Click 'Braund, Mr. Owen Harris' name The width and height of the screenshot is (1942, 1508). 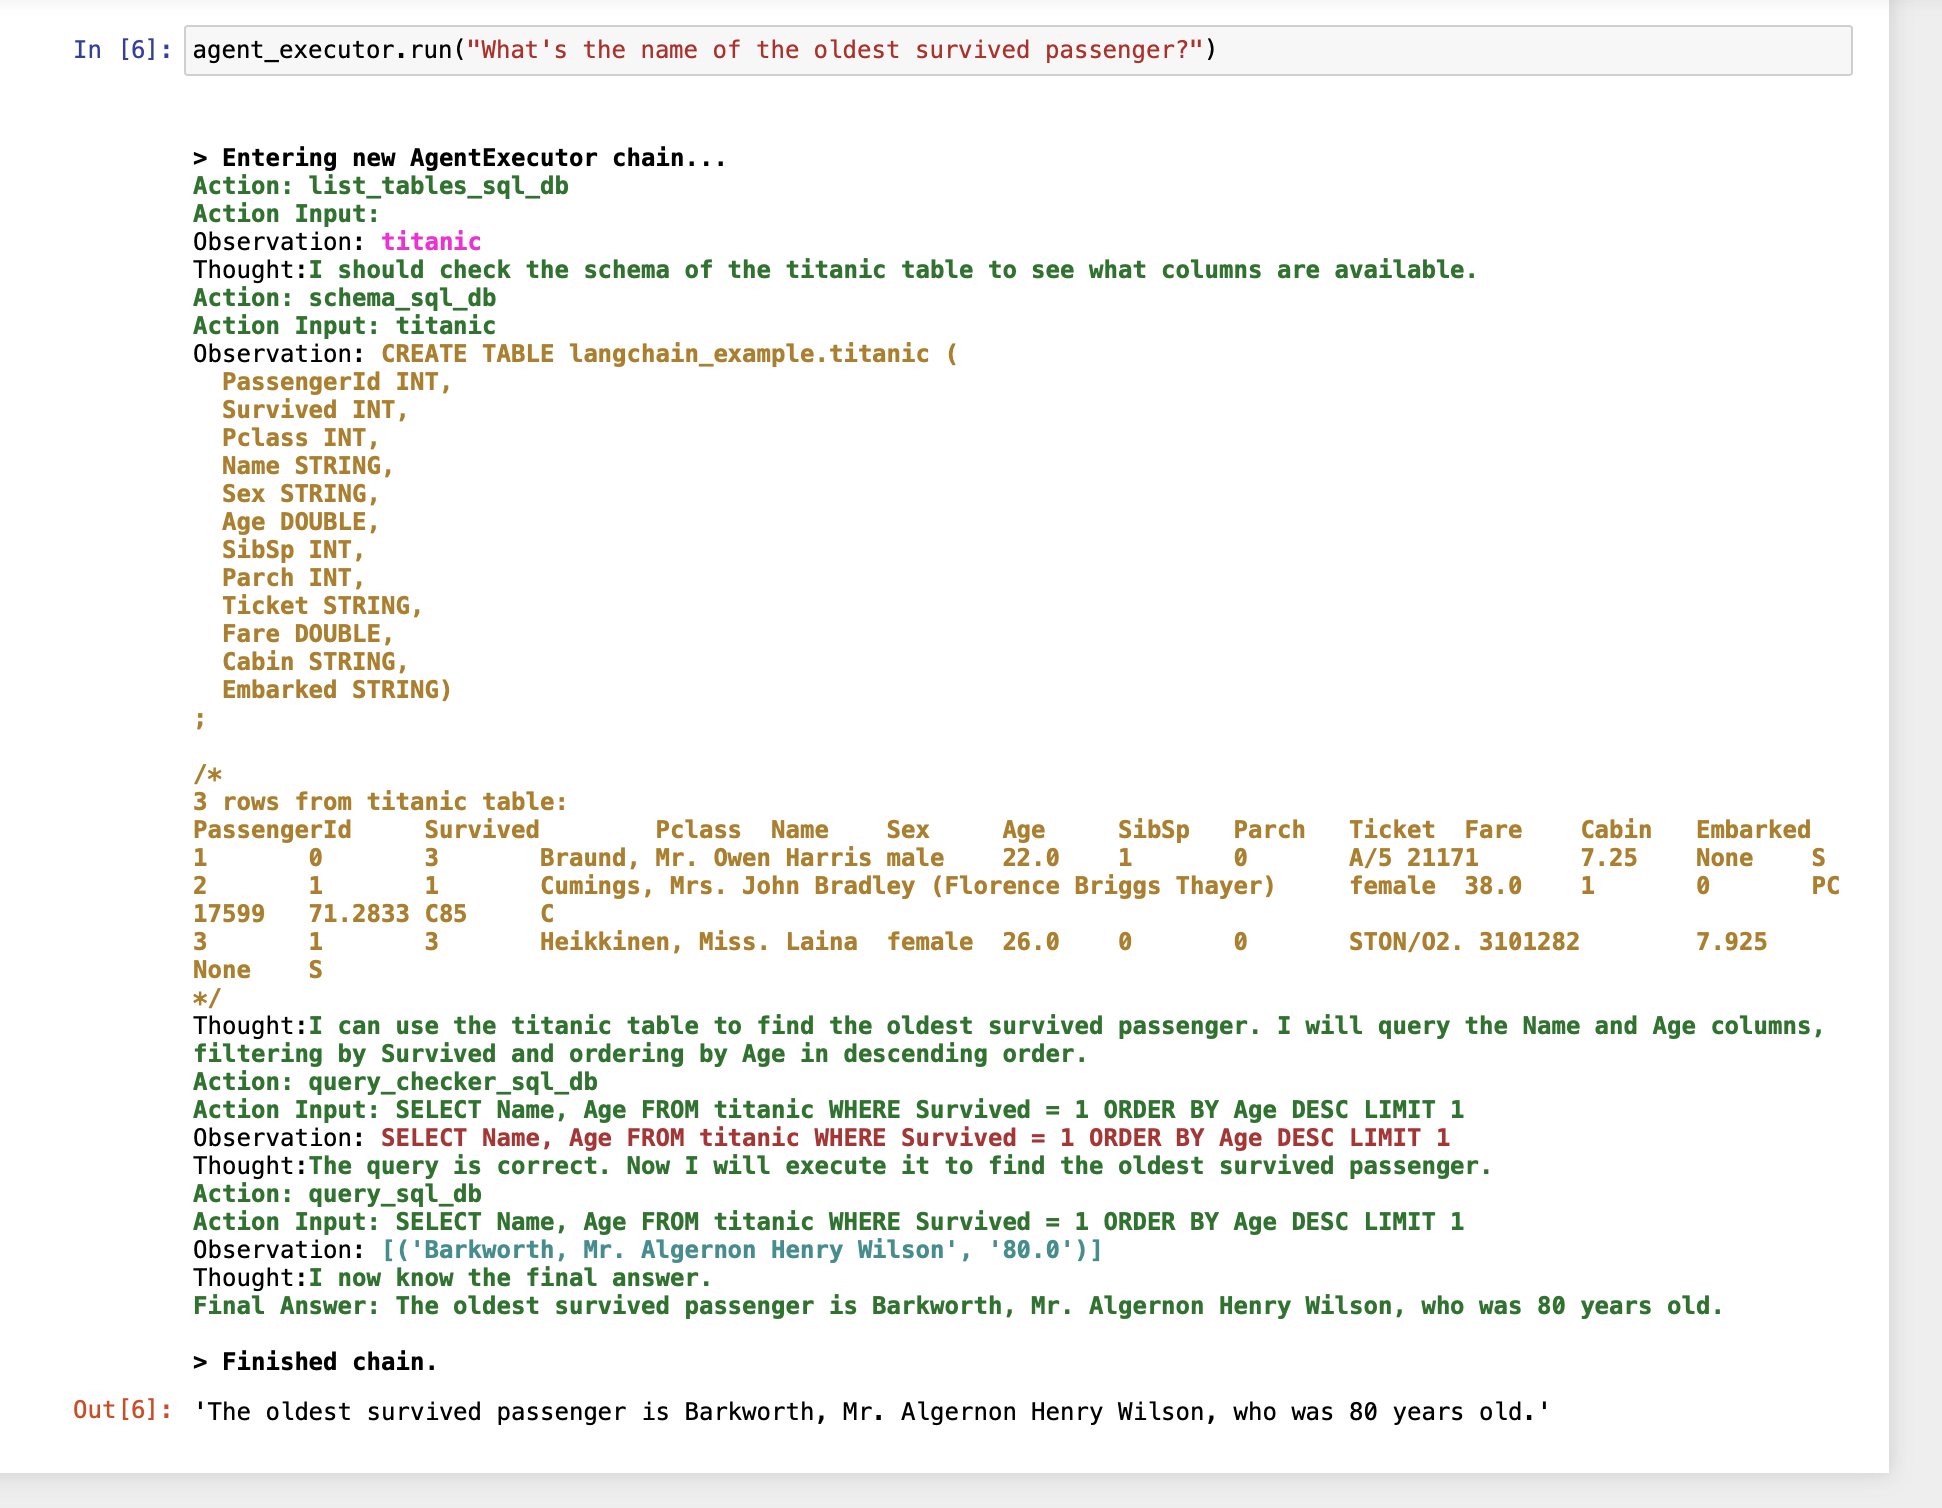coord(706,858)
